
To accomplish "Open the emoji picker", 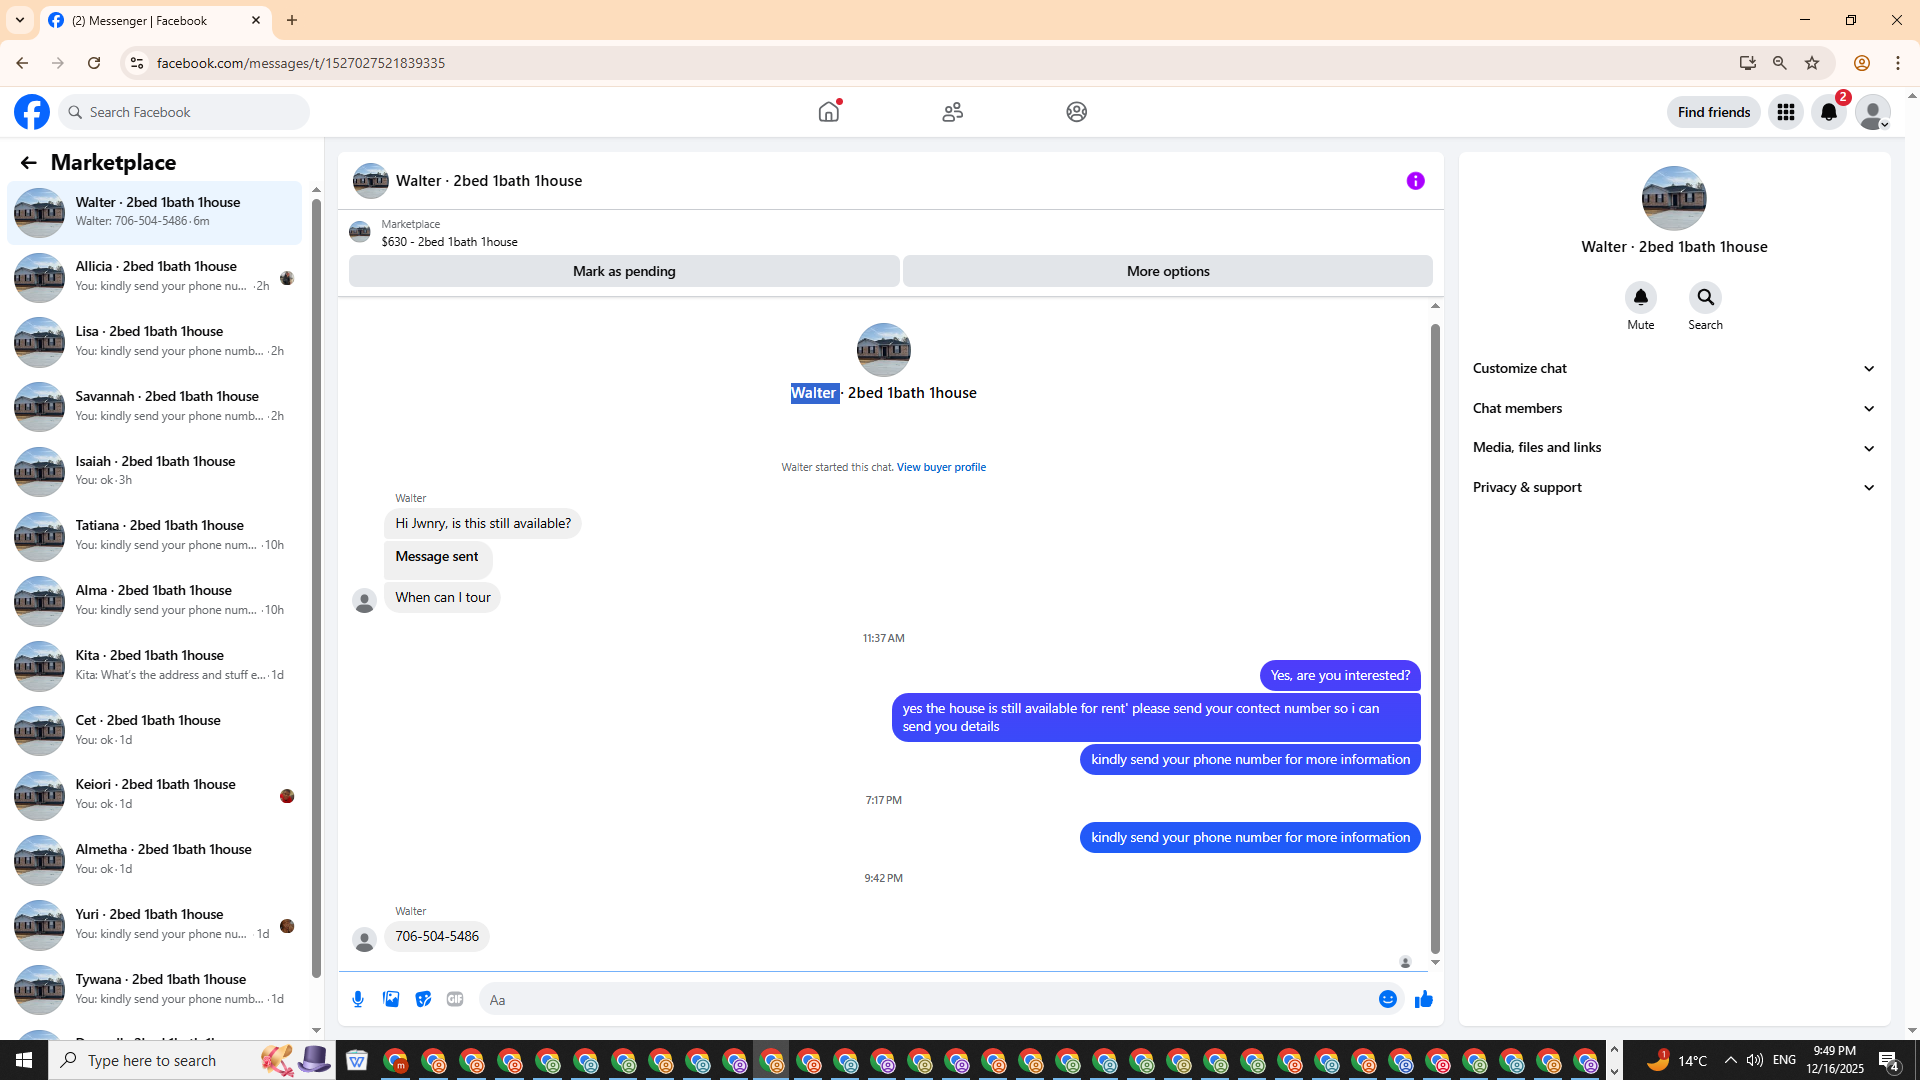I will coord(1388,999).
